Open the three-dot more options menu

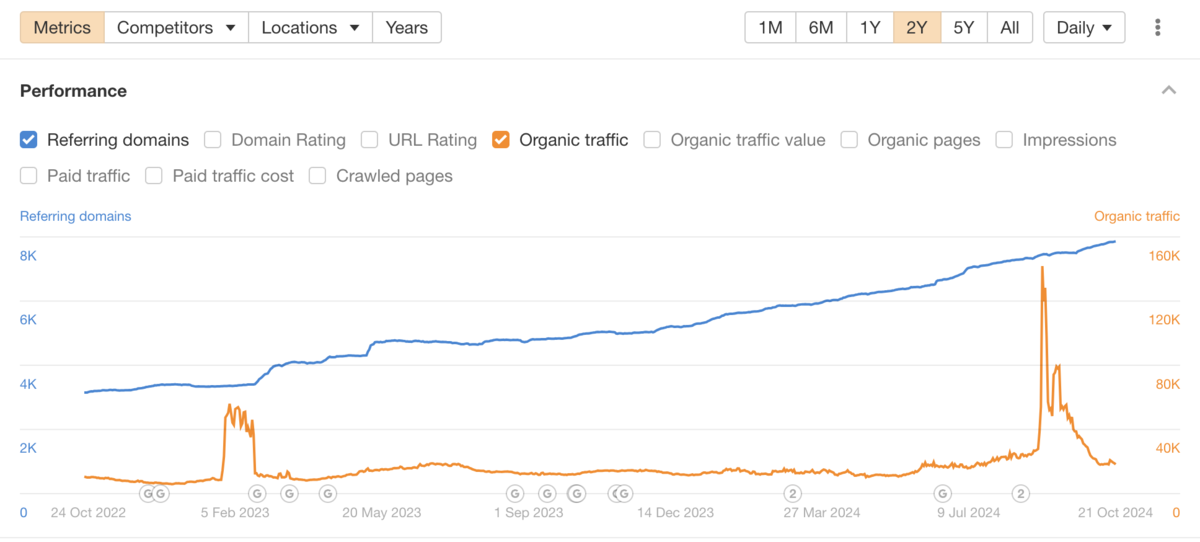pos(1157,28)
